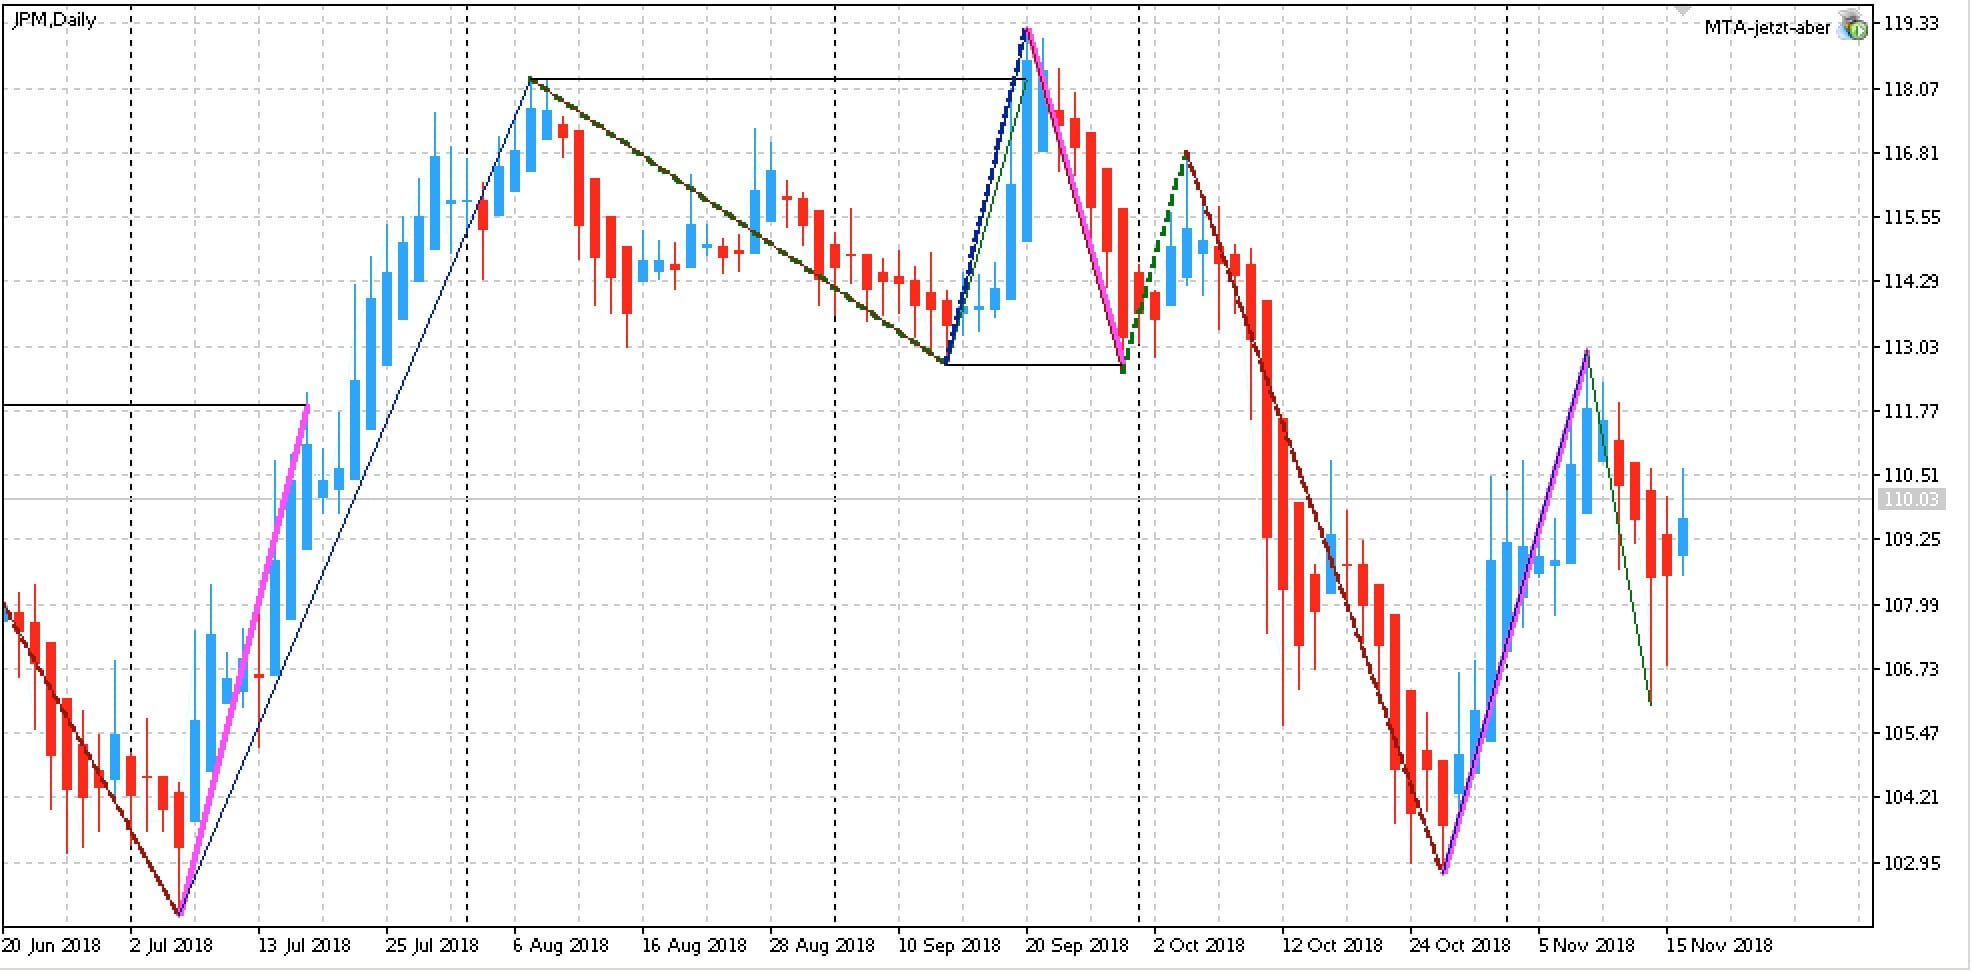
Task: Click the 107.99 price scale label
Action: (x=1911, y=605)
